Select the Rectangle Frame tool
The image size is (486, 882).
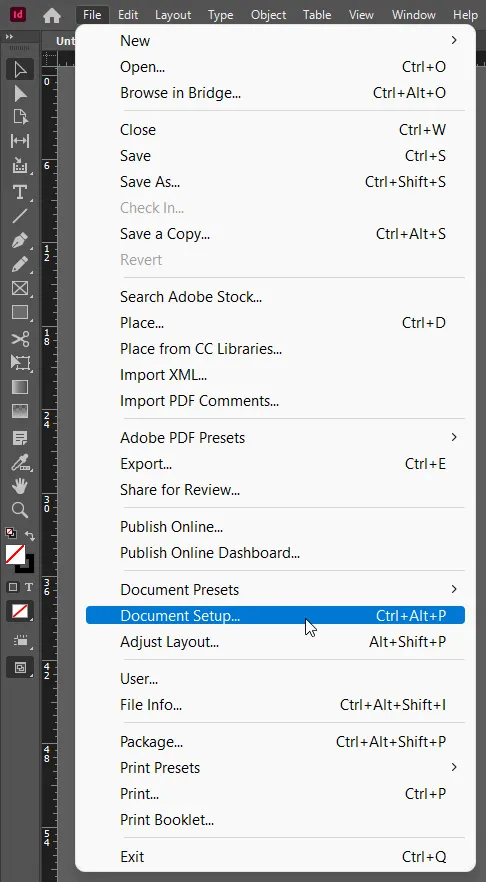click(x=20, y=289)
